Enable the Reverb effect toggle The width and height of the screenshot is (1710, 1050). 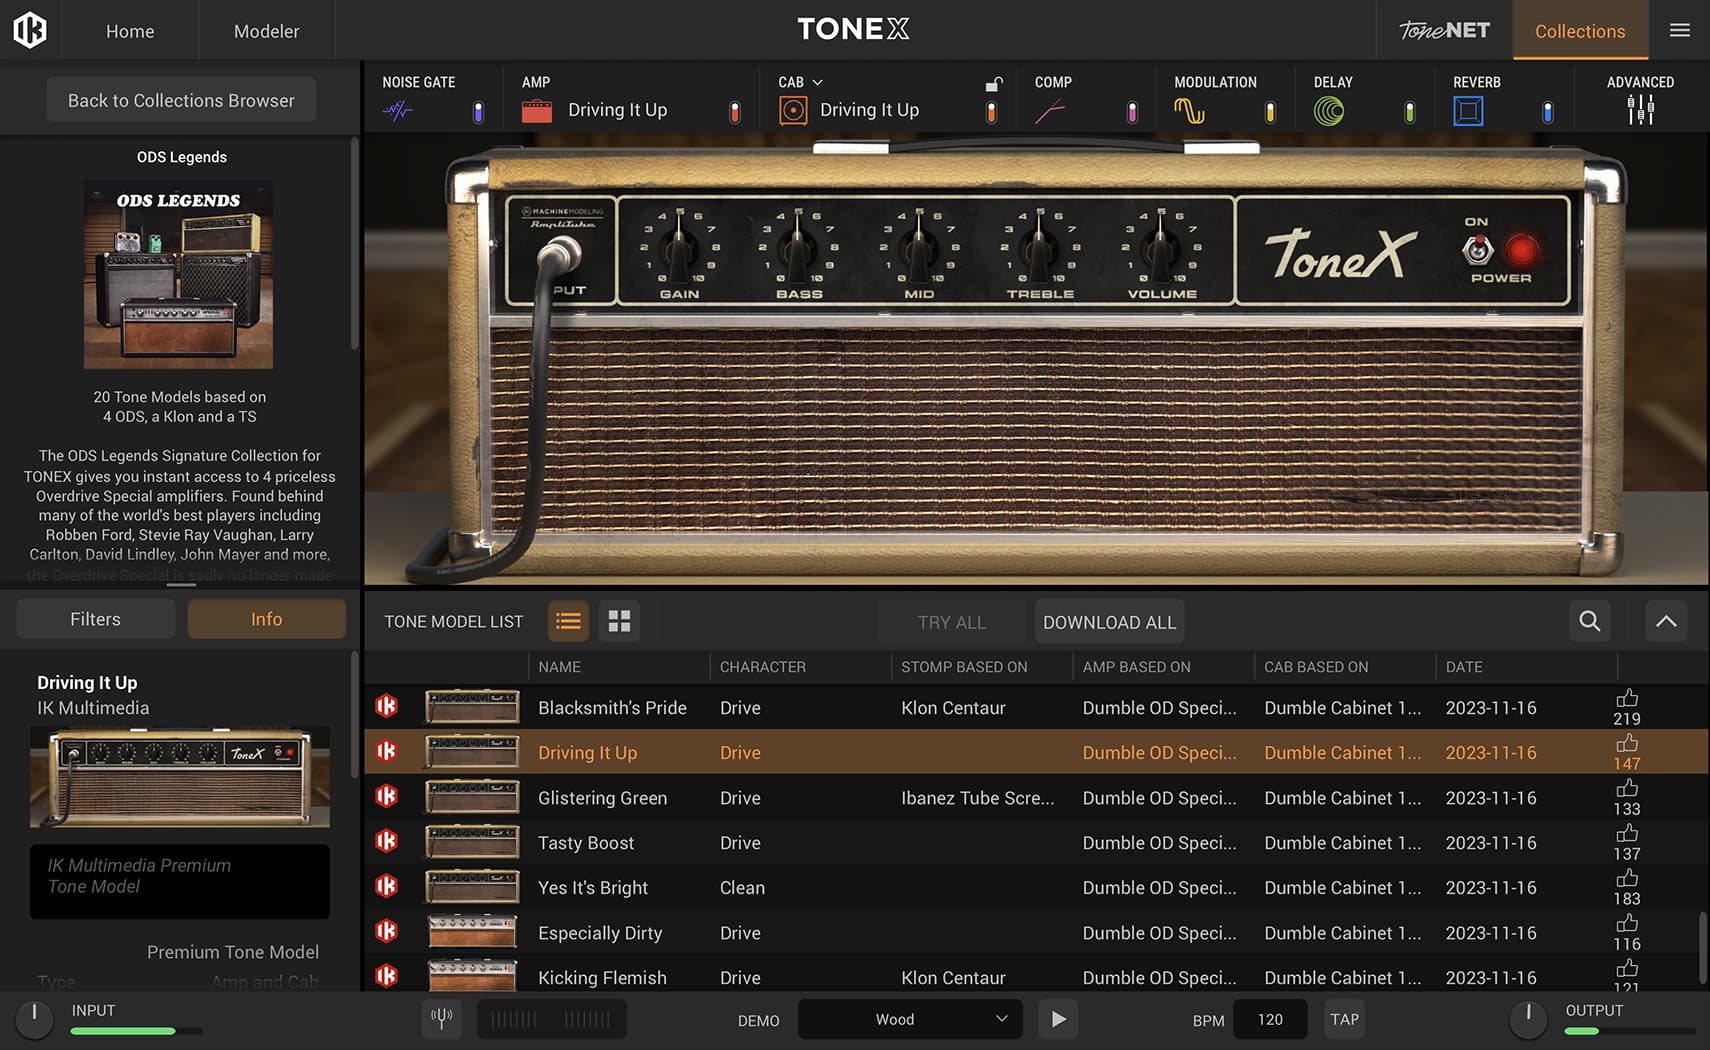[1547, 112]
